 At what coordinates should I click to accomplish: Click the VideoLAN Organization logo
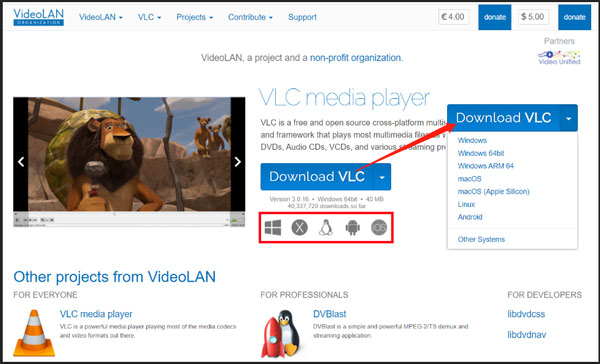click(38, 17)
